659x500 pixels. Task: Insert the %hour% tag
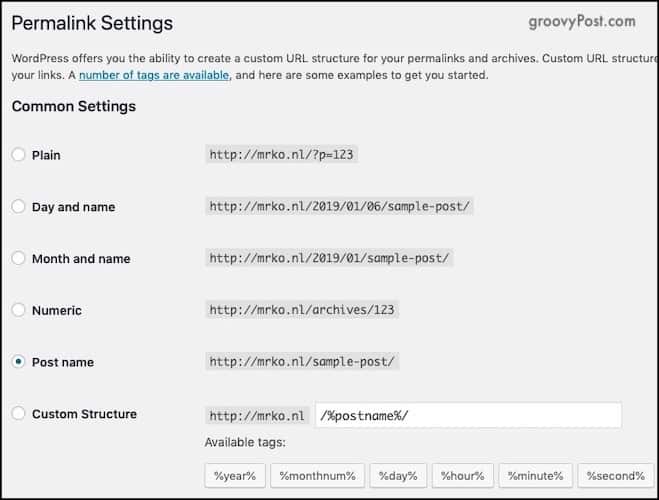coord(462,476)
